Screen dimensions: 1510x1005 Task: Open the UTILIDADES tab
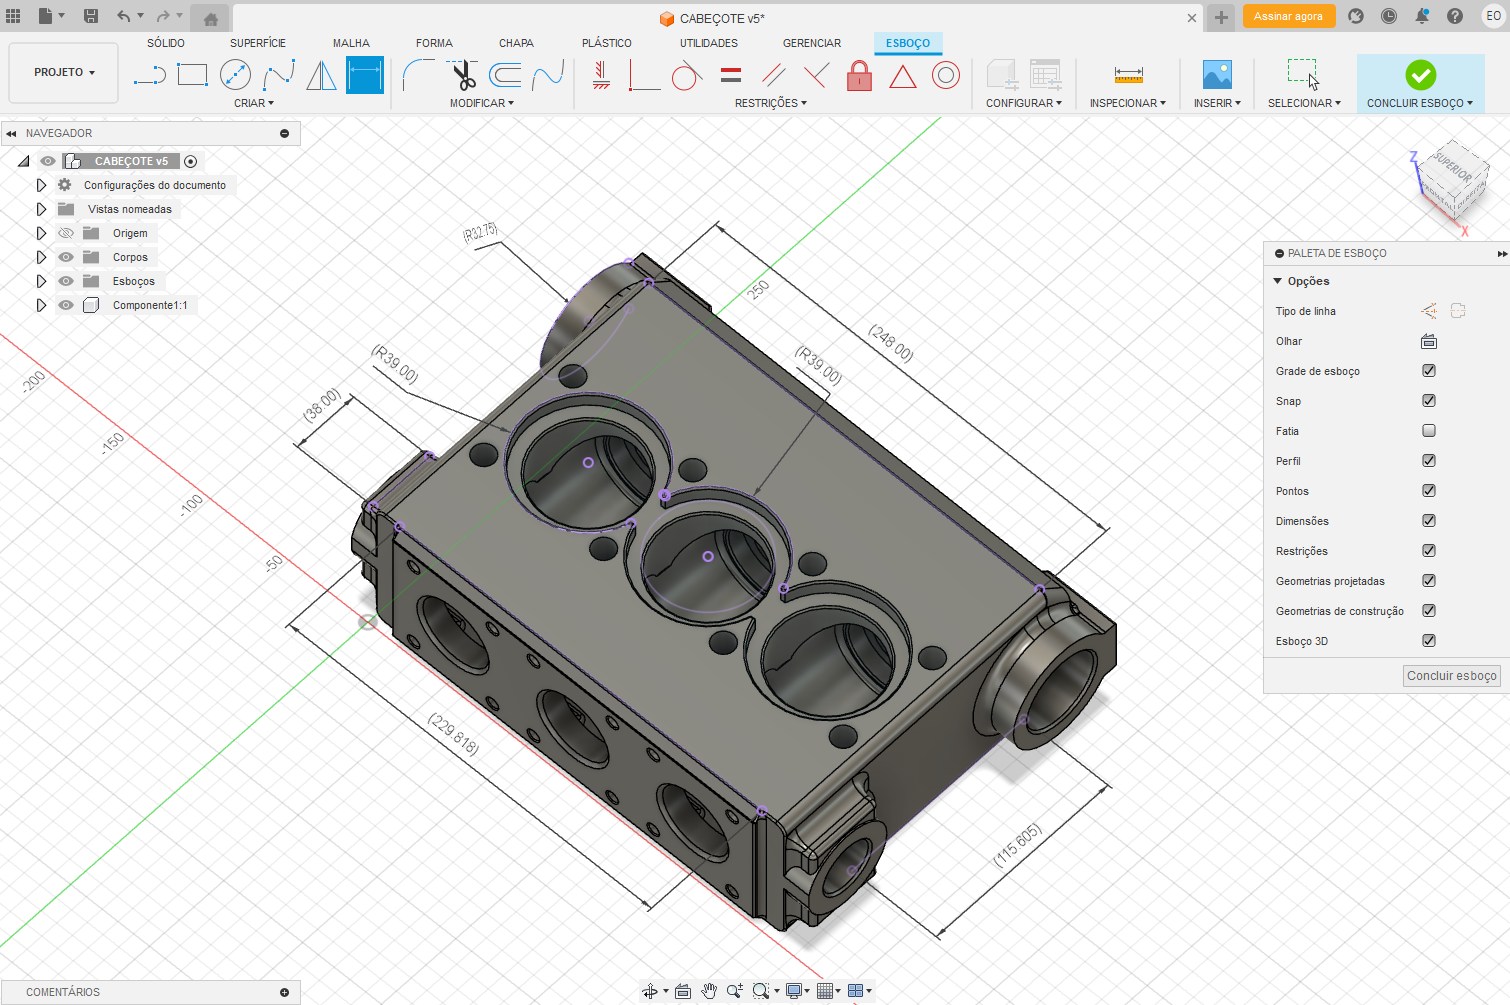pos(708,43)
